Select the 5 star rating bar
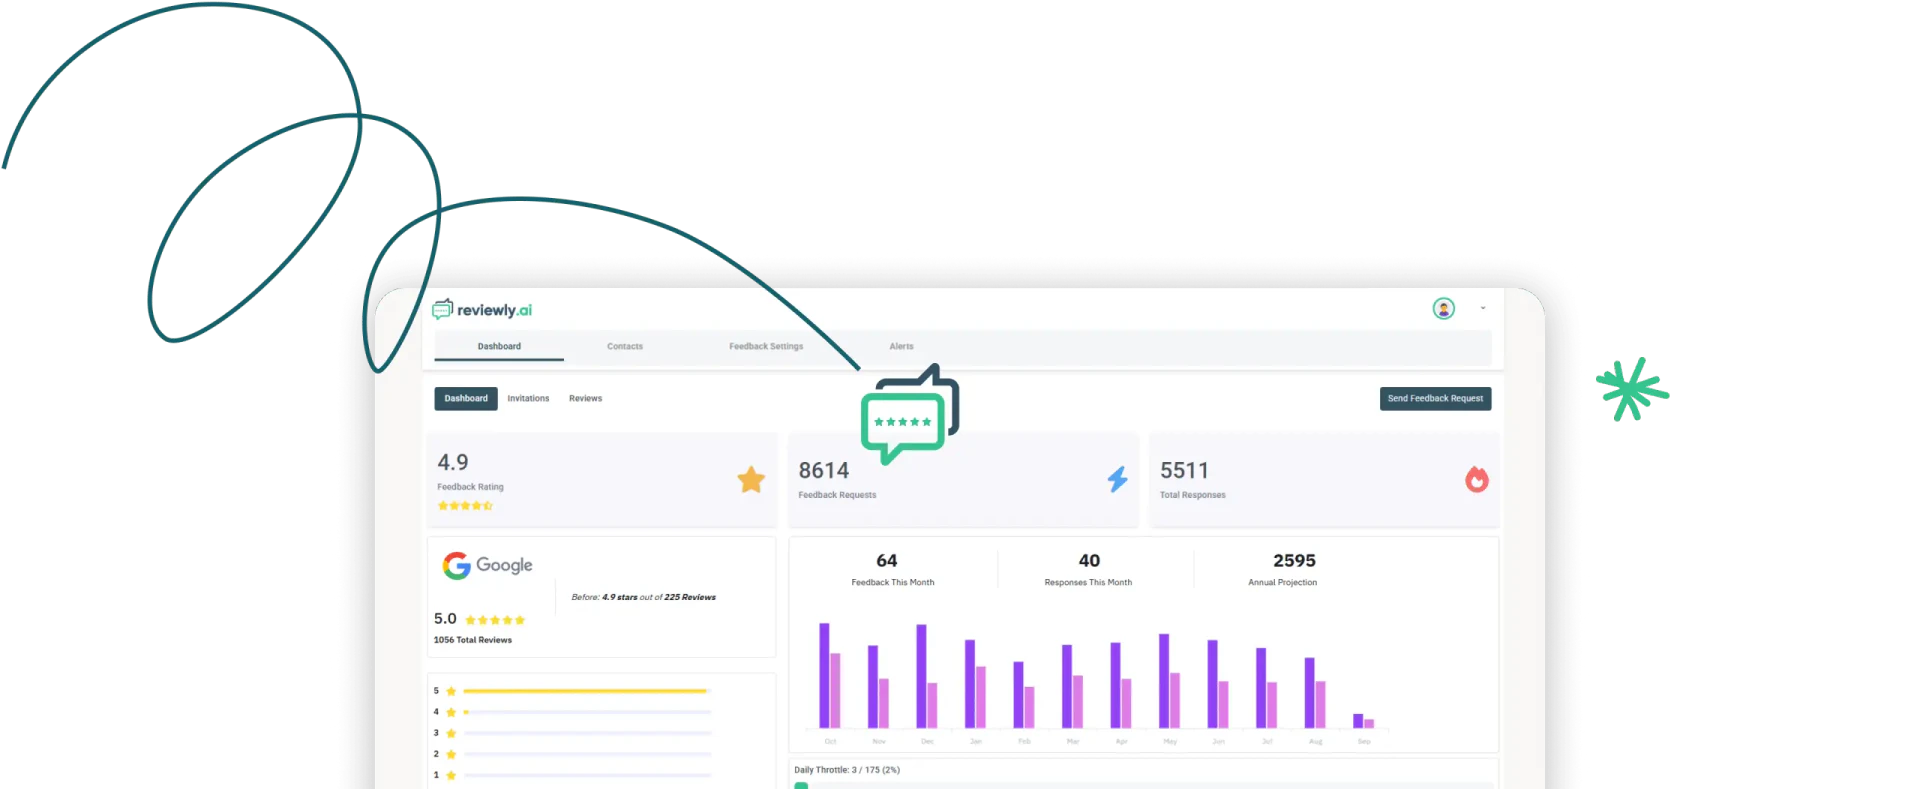 coord(587,691)
